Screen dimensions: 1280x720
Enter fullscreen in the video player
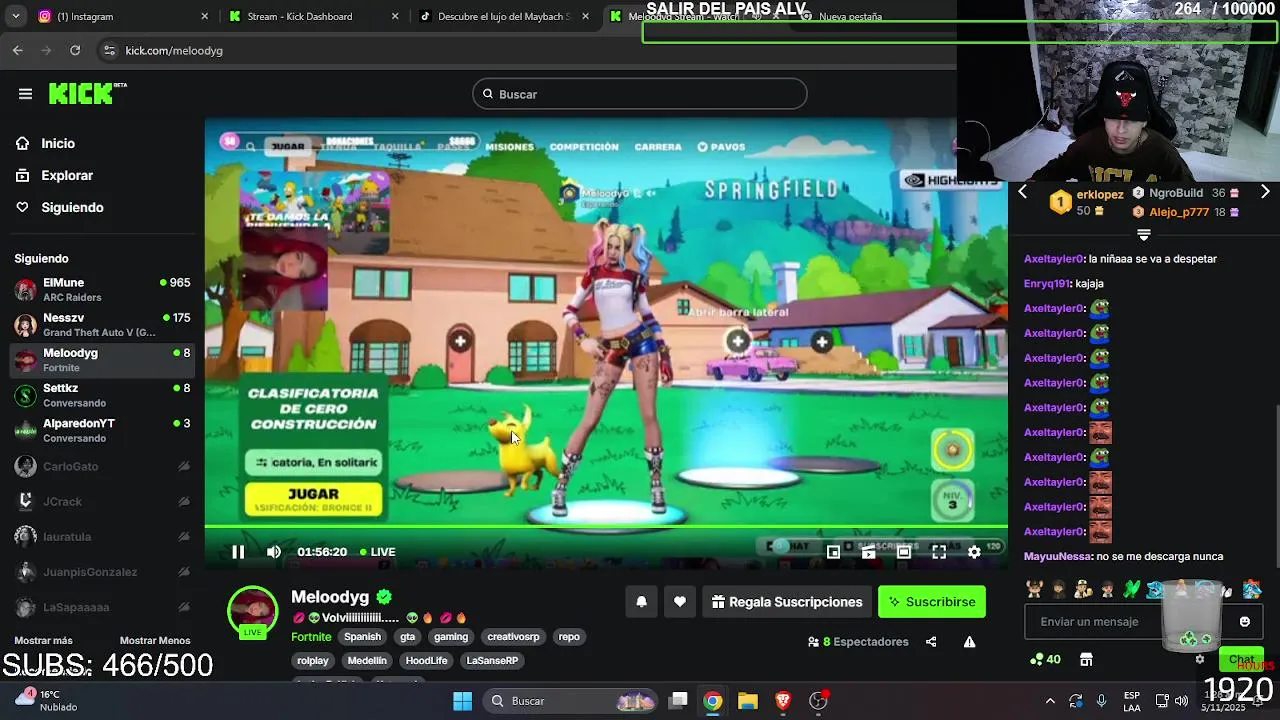click(939, 552)
